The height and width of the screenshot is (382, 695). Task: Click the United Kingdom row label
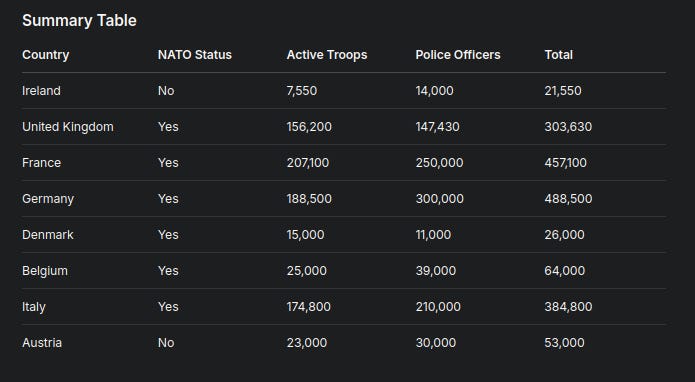pos(68,127)
